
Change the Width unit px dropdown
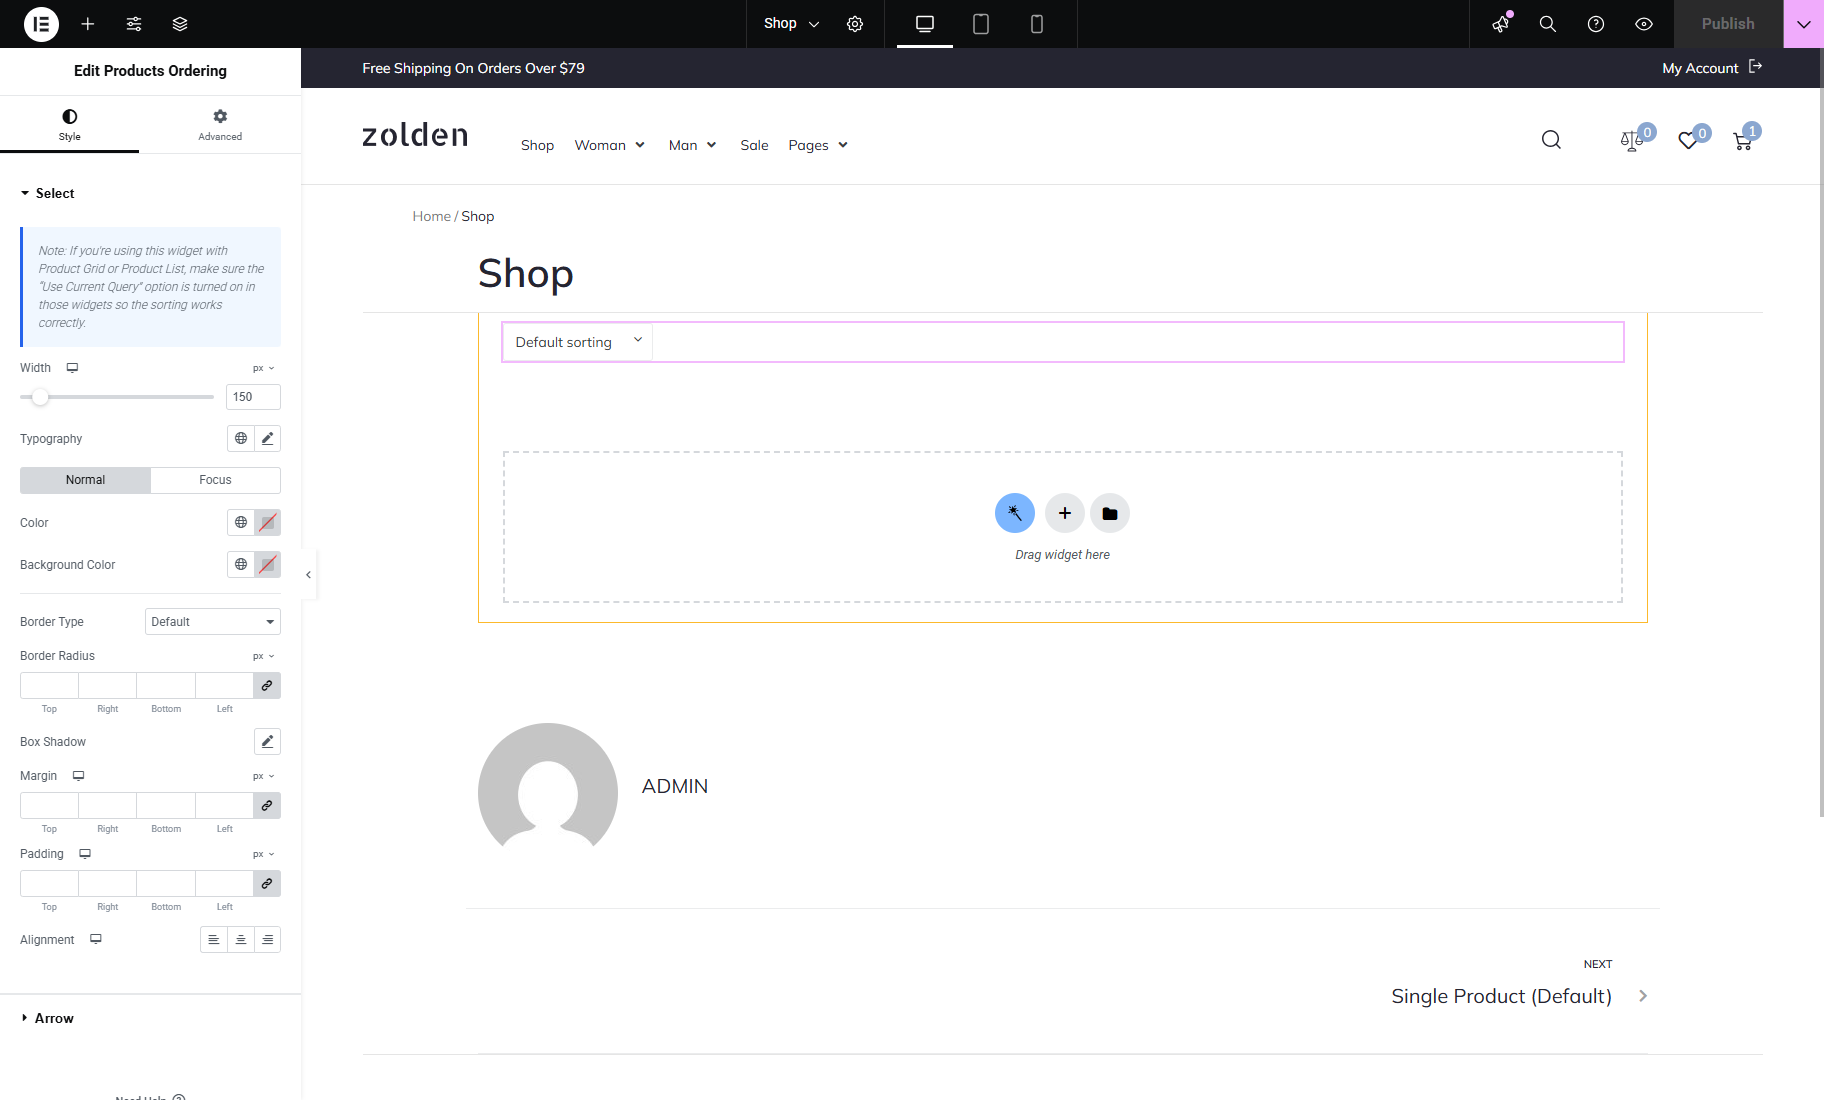(x=264, y=368)
